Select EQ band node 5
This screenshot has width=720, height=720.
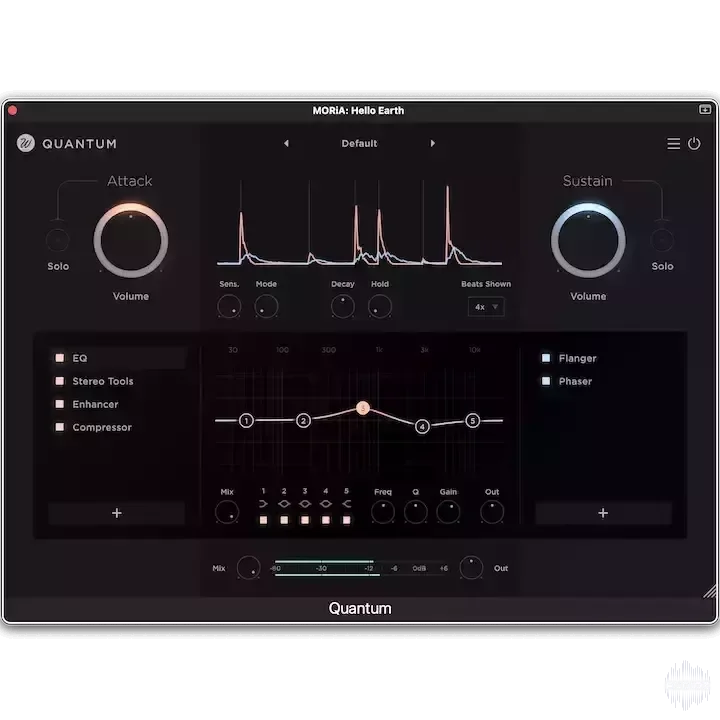coord(472,420)
